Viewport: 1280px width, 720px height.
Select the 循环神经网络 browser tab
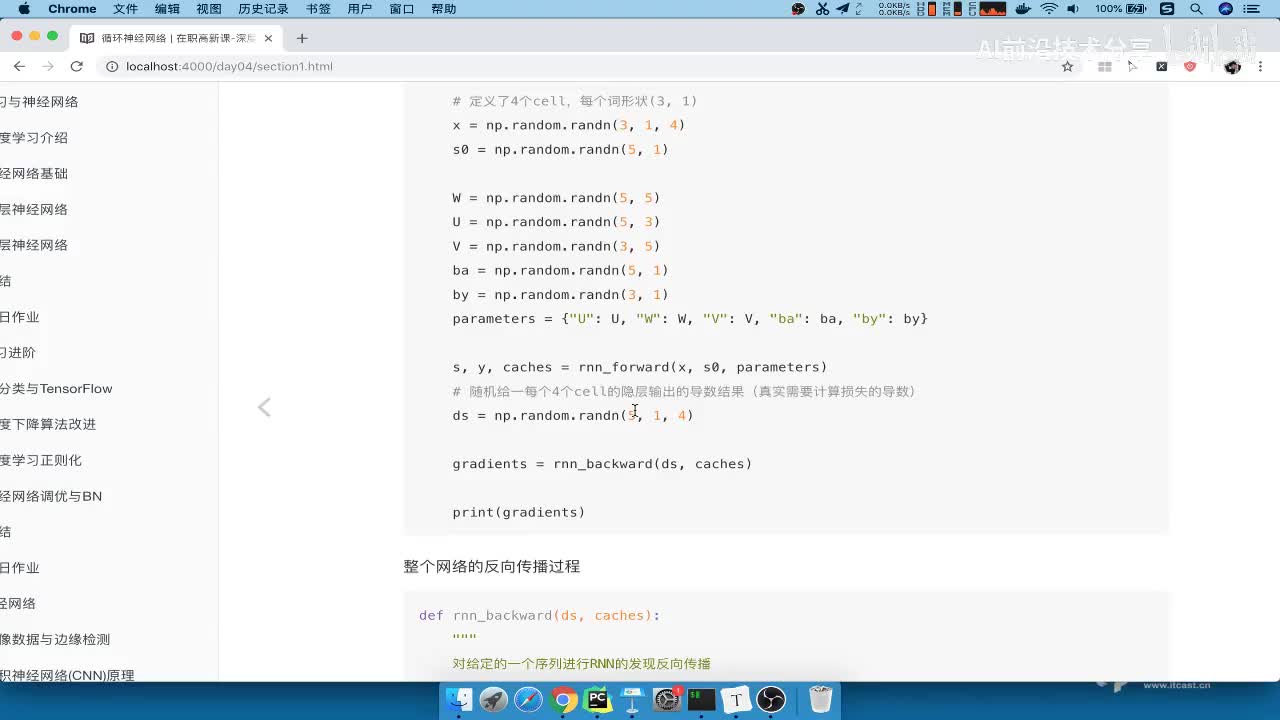point(176,38)
